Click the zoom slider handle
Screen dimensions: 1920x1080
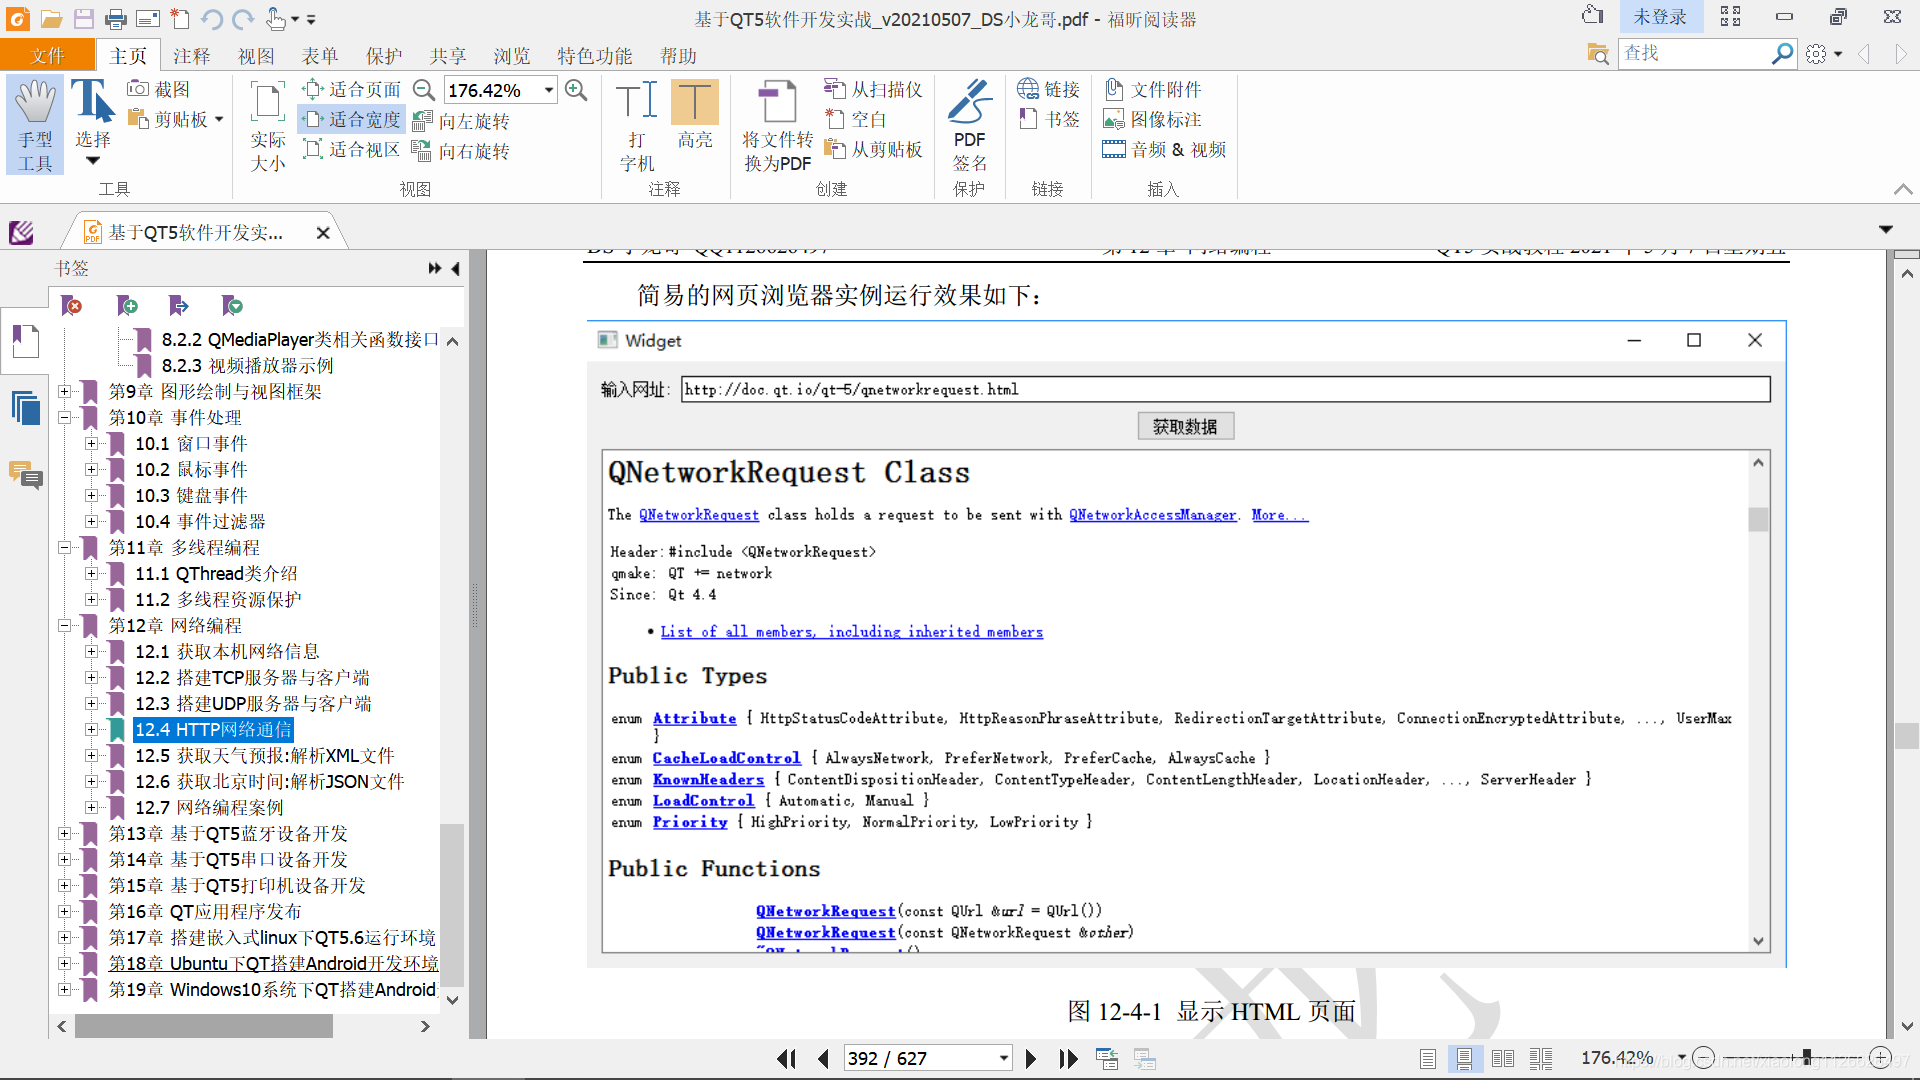[1806, 1057]
